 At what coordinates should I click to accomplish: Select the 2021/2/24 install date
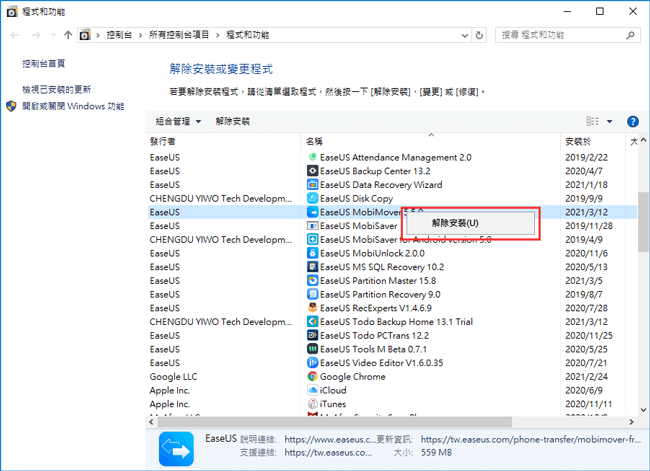(x=586, y=376)
